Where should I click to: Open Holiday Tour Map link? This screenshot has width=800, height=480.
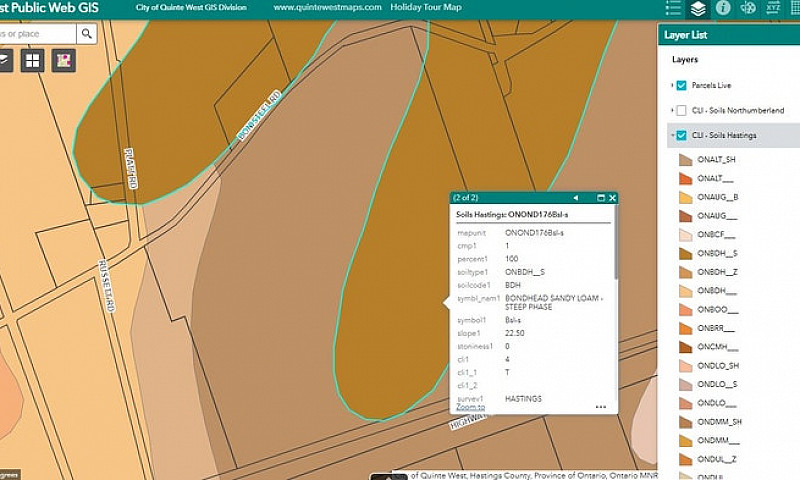426,7
